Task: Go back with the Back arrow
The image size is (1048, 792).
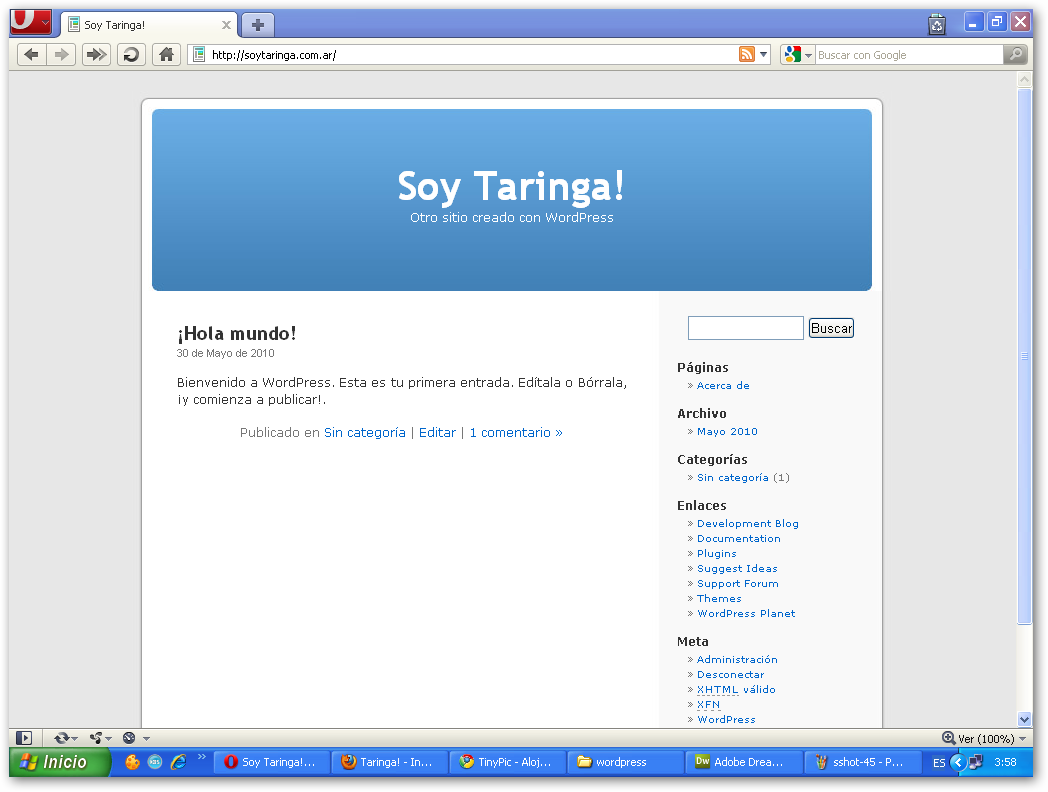Action: pyautogui.click(x=31, y=55)
